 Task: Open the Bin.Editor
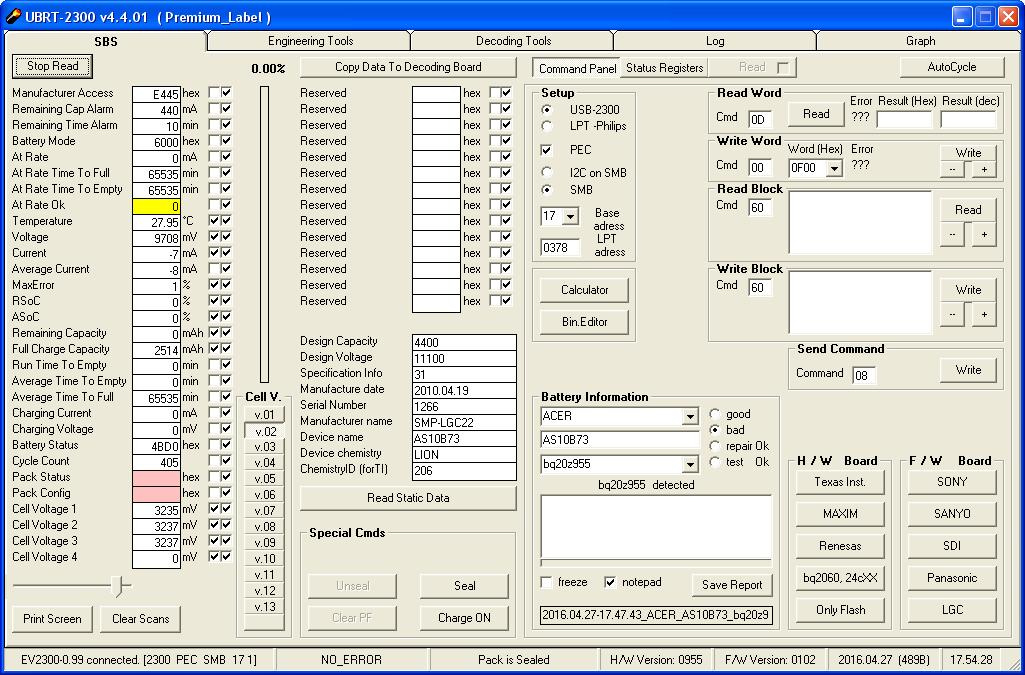(x=584, y=321)
